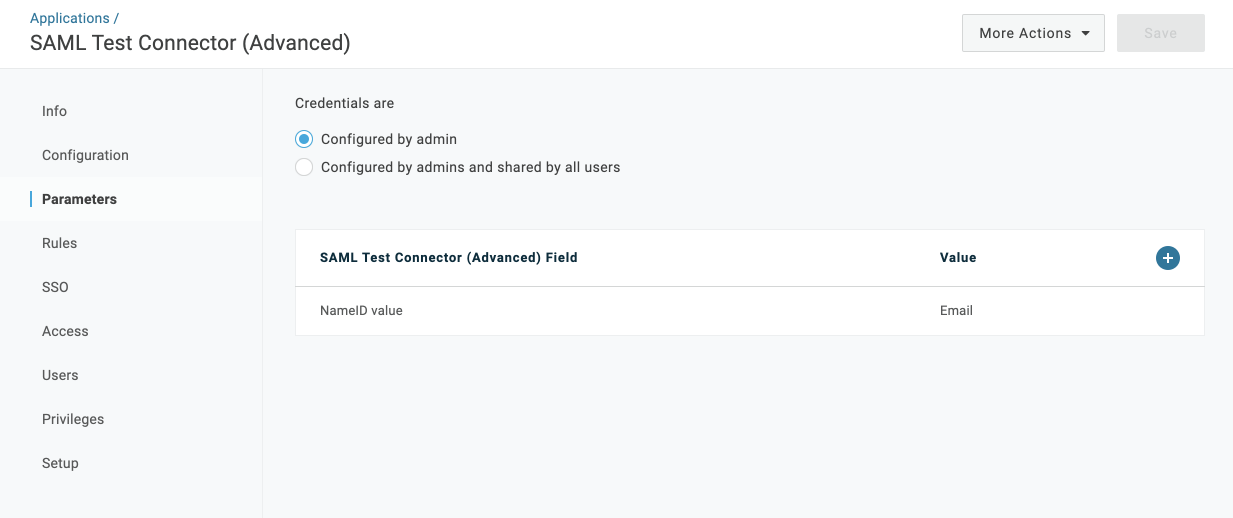Open the Info tab in sidebar
The width and height of the screenshot is (1233, 518).
click(x=55, y=111)
